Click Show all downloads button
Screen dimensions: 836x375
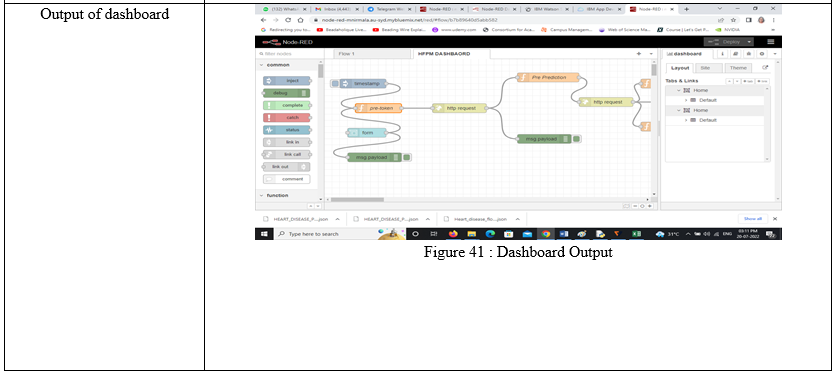tap(752, 219)
